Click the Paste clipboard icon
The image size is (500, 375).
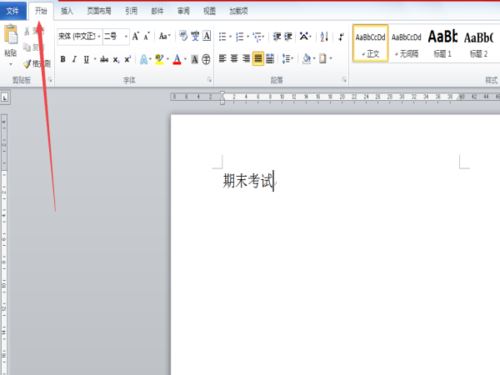11,34
